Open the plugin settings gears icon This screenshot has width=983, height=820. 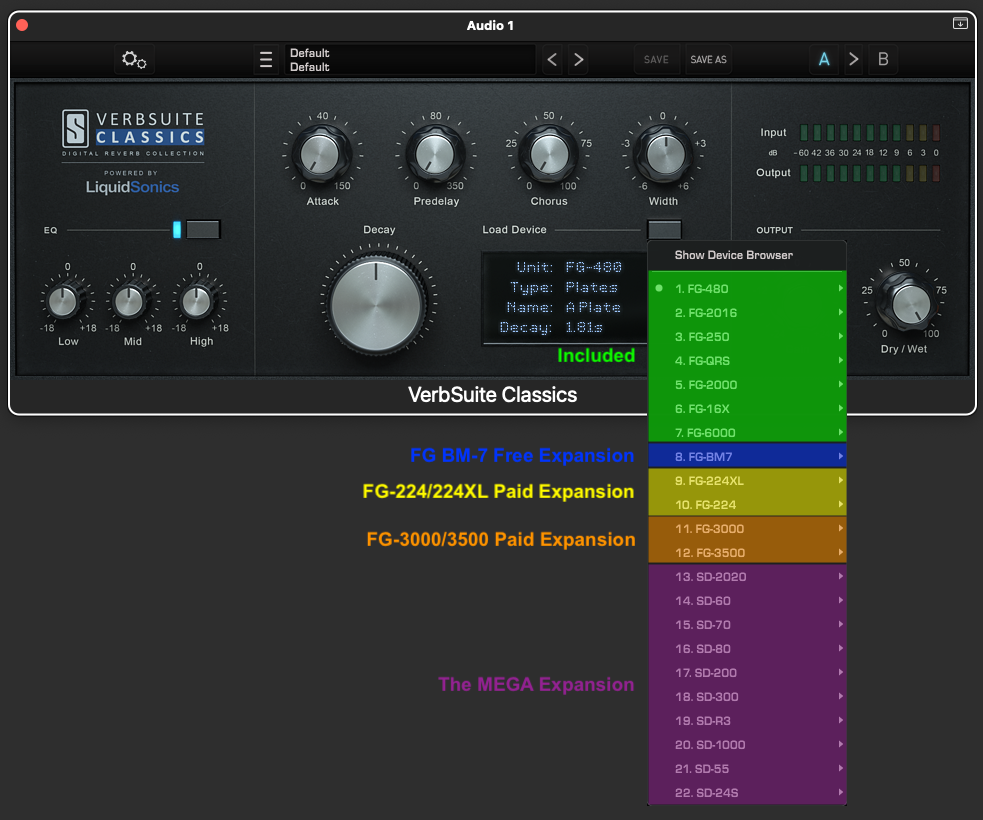point(134,60)
